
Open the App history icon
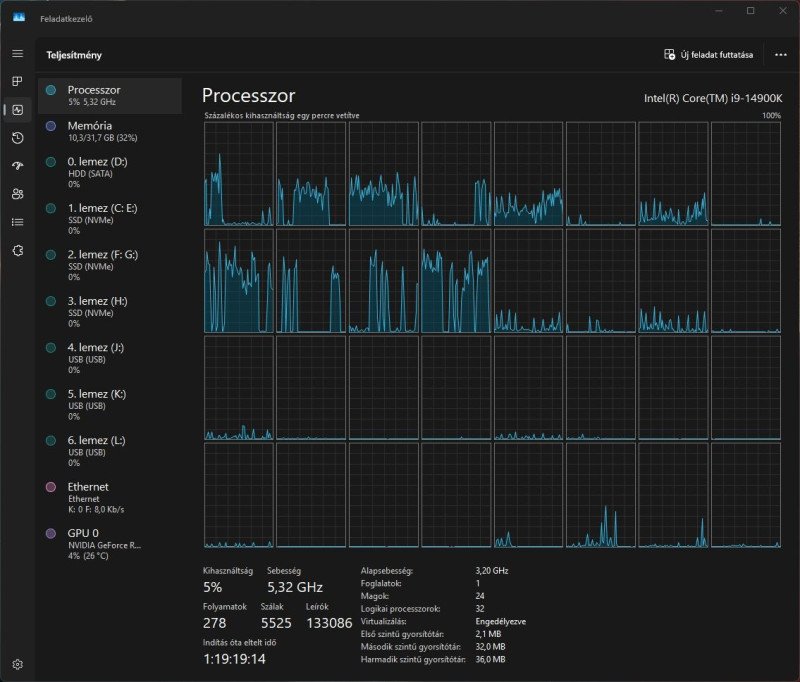tap(17, 138)
